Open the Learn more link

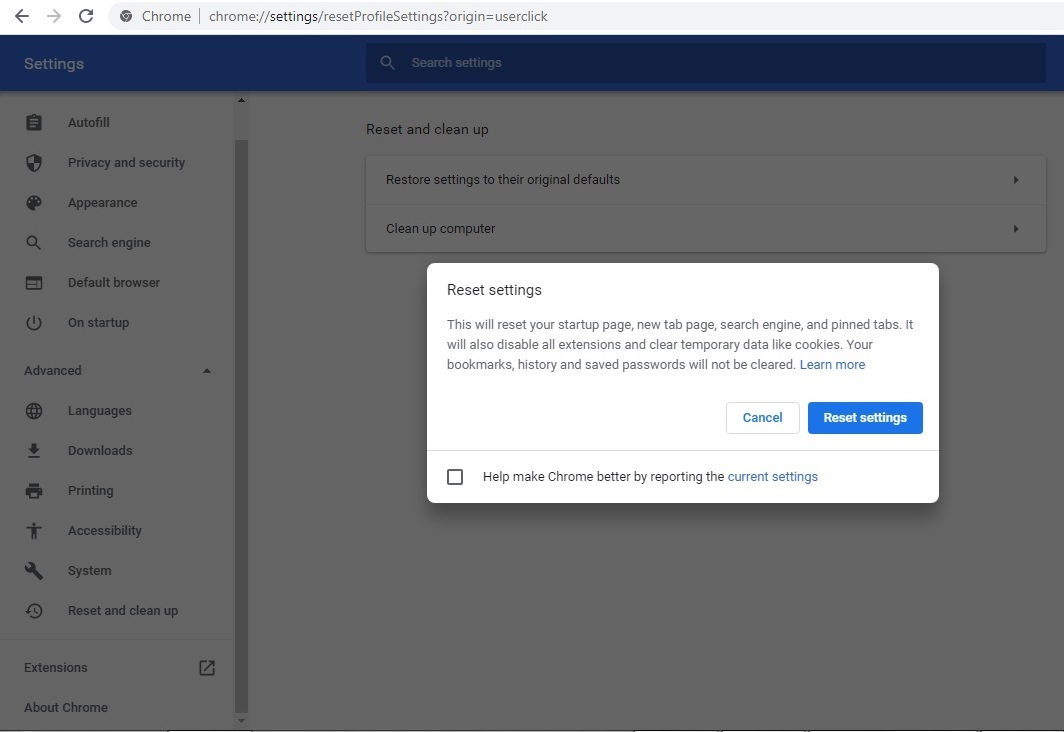tap(832, 365)
